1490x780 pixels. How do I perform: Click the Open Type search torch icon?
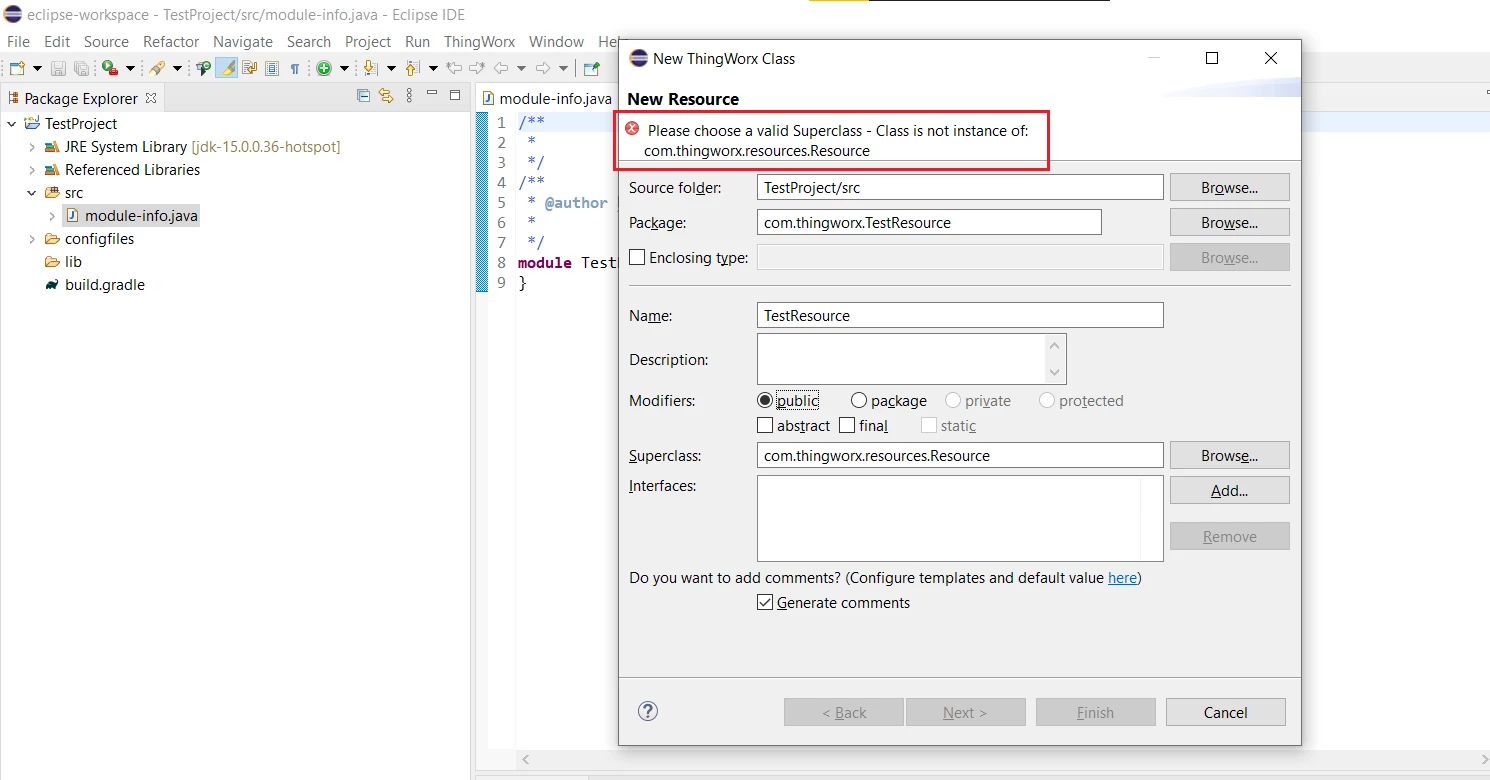point(156,68)
